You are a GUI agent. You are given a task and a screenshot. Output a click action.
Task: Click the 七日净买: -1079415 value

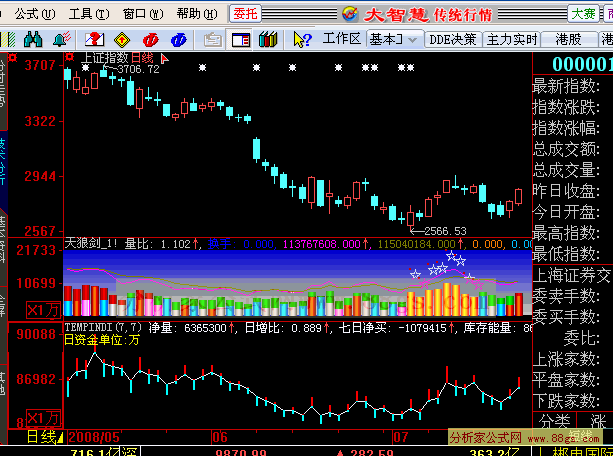tap(396, 328)
